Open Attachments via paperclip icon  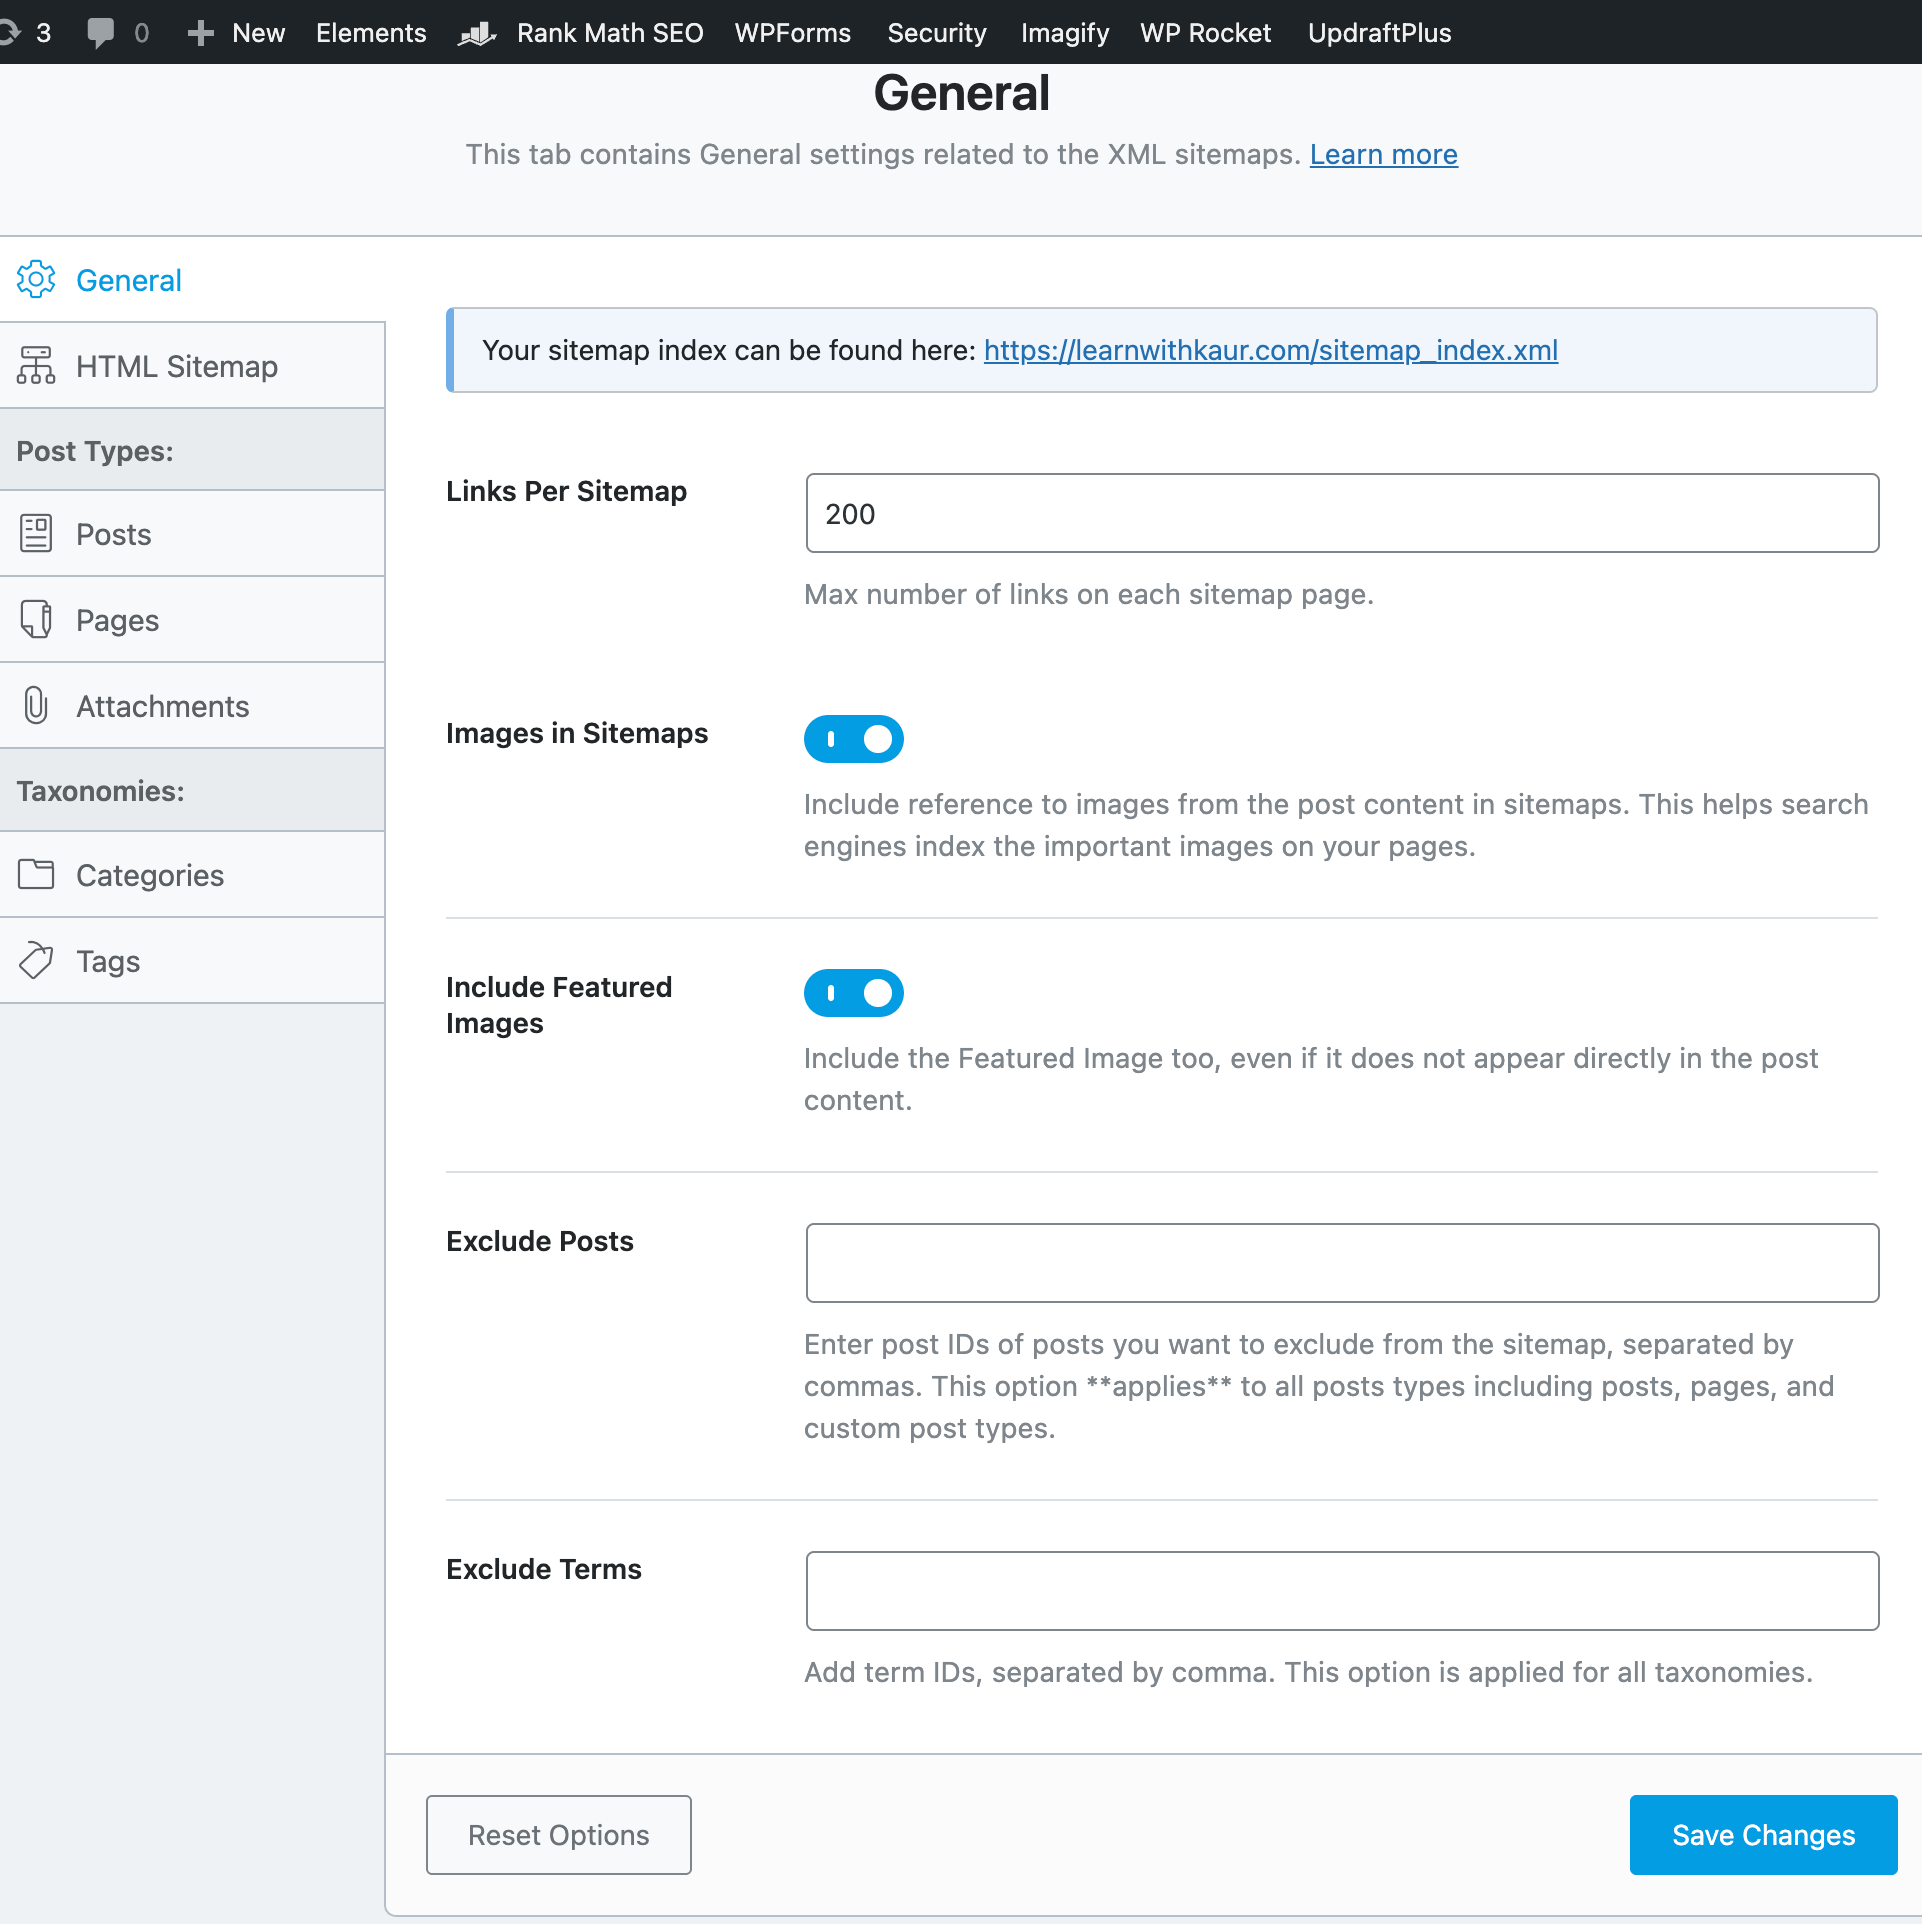[36, 705]
